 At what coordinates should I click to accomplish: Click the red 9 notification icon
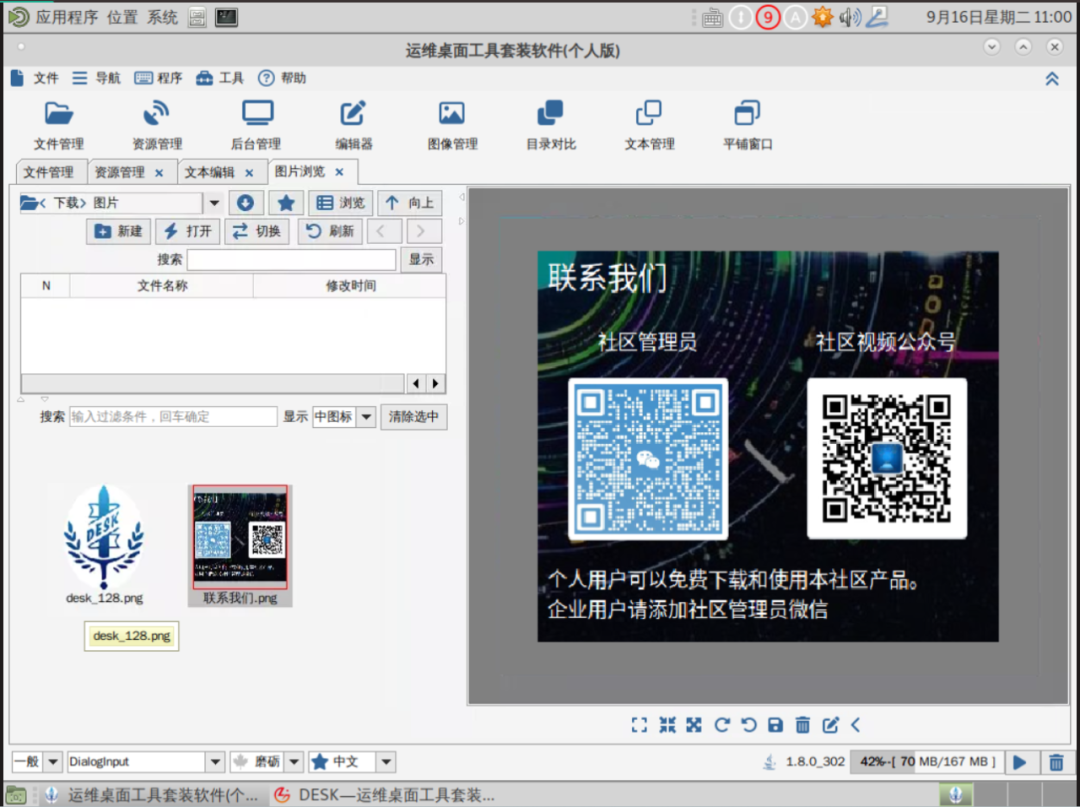pyautogui.click(x=767, y=17)
